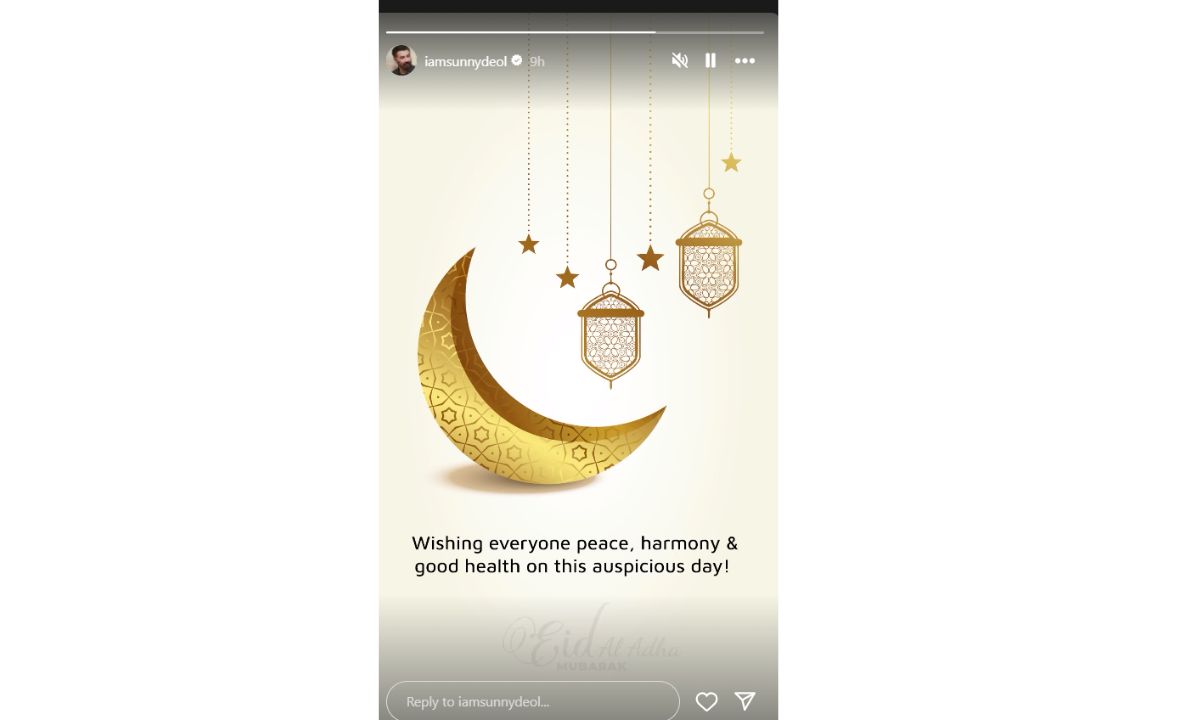The image size is (1200, 720).
Task: Open iamsunnydeol's profile picture avatar
Action: coord(401,60)
